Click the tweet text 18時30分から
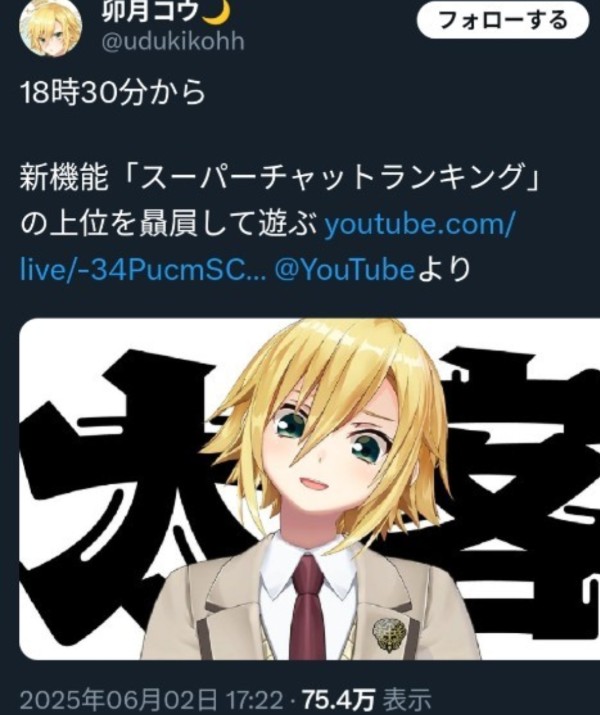 (x=113, y=93)
